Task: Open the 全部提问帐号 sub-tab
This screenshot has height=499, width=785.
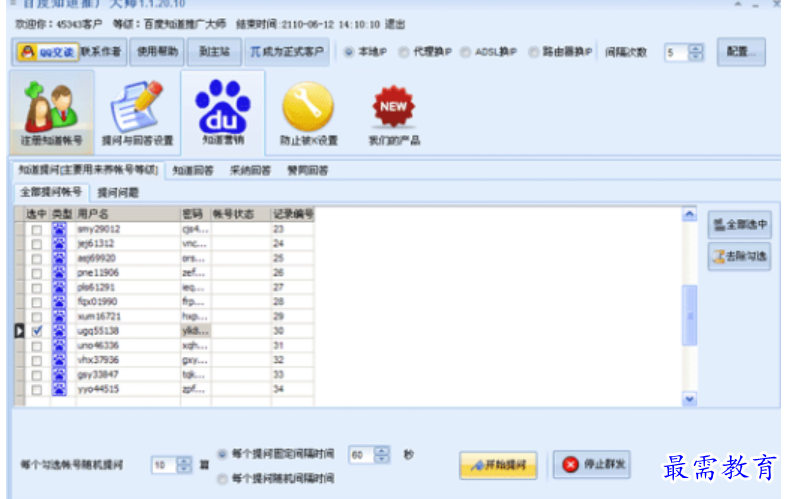Action: point(51,192)
